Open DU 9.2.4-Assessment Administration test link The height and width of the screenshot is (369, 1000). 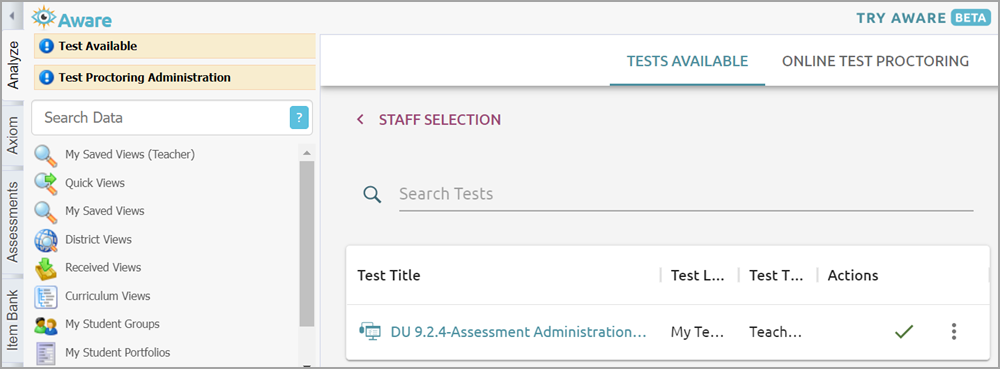pos(518,332)
